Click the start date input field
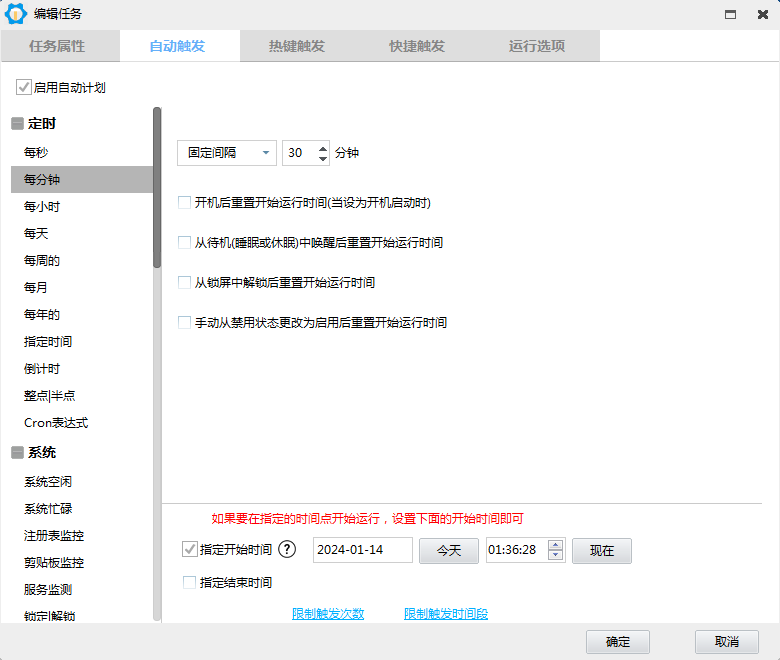 coord(362,550)
